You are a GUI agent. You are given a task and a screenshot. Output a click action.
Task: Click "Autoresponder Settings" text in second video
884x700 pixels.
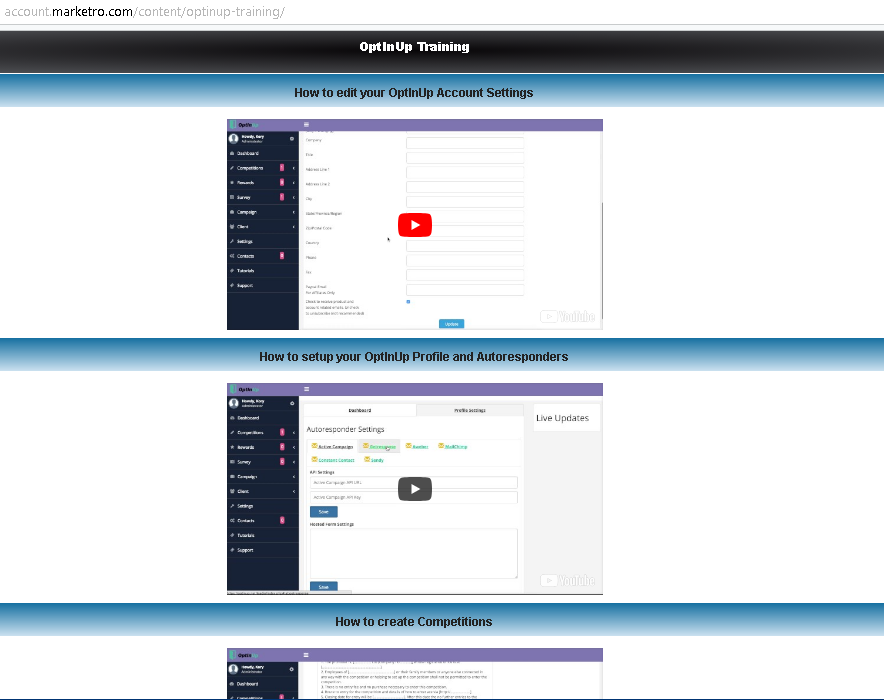click(x=345, y=429)
